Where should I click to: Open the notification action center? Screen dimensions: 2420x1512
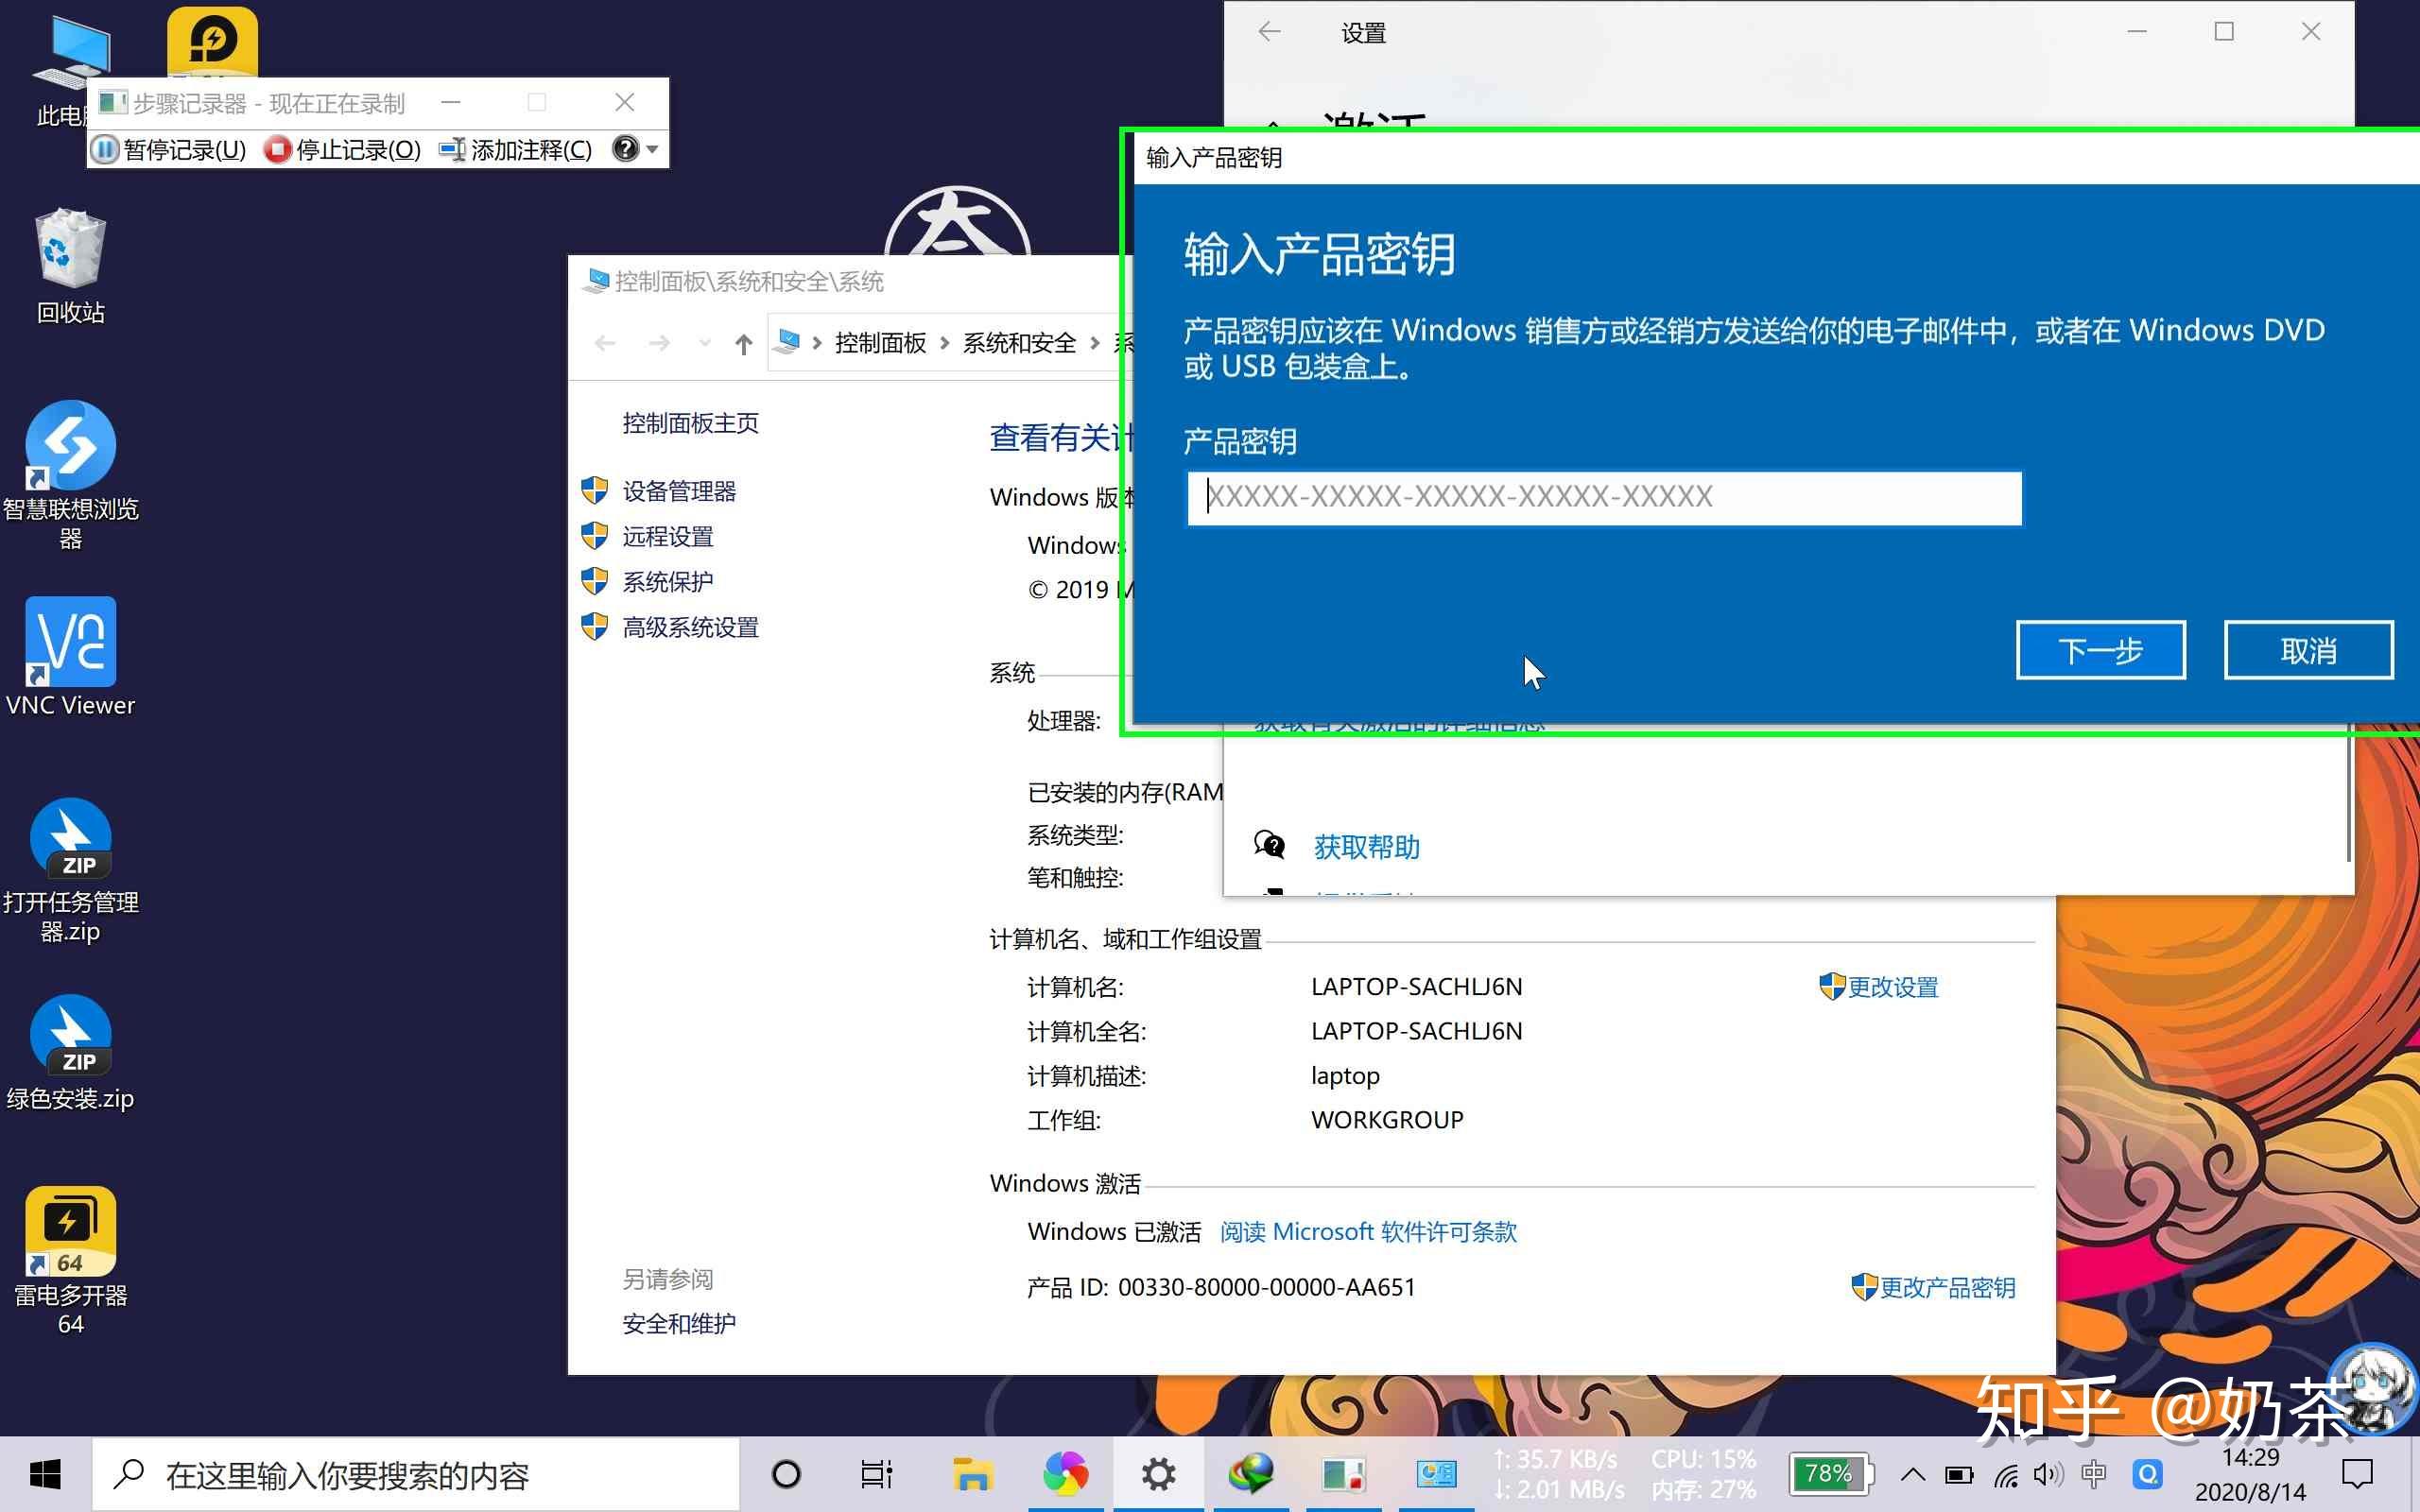(x=2357, y=1474)
